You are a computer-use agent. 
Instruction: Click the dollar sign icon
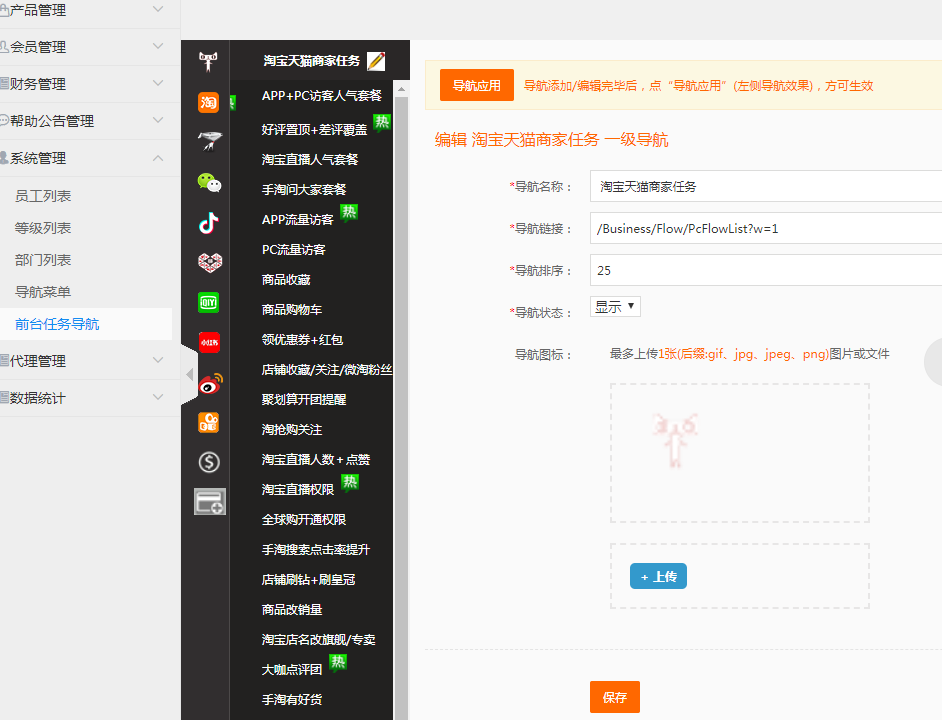pyautogui.click(x=208, y=462)
